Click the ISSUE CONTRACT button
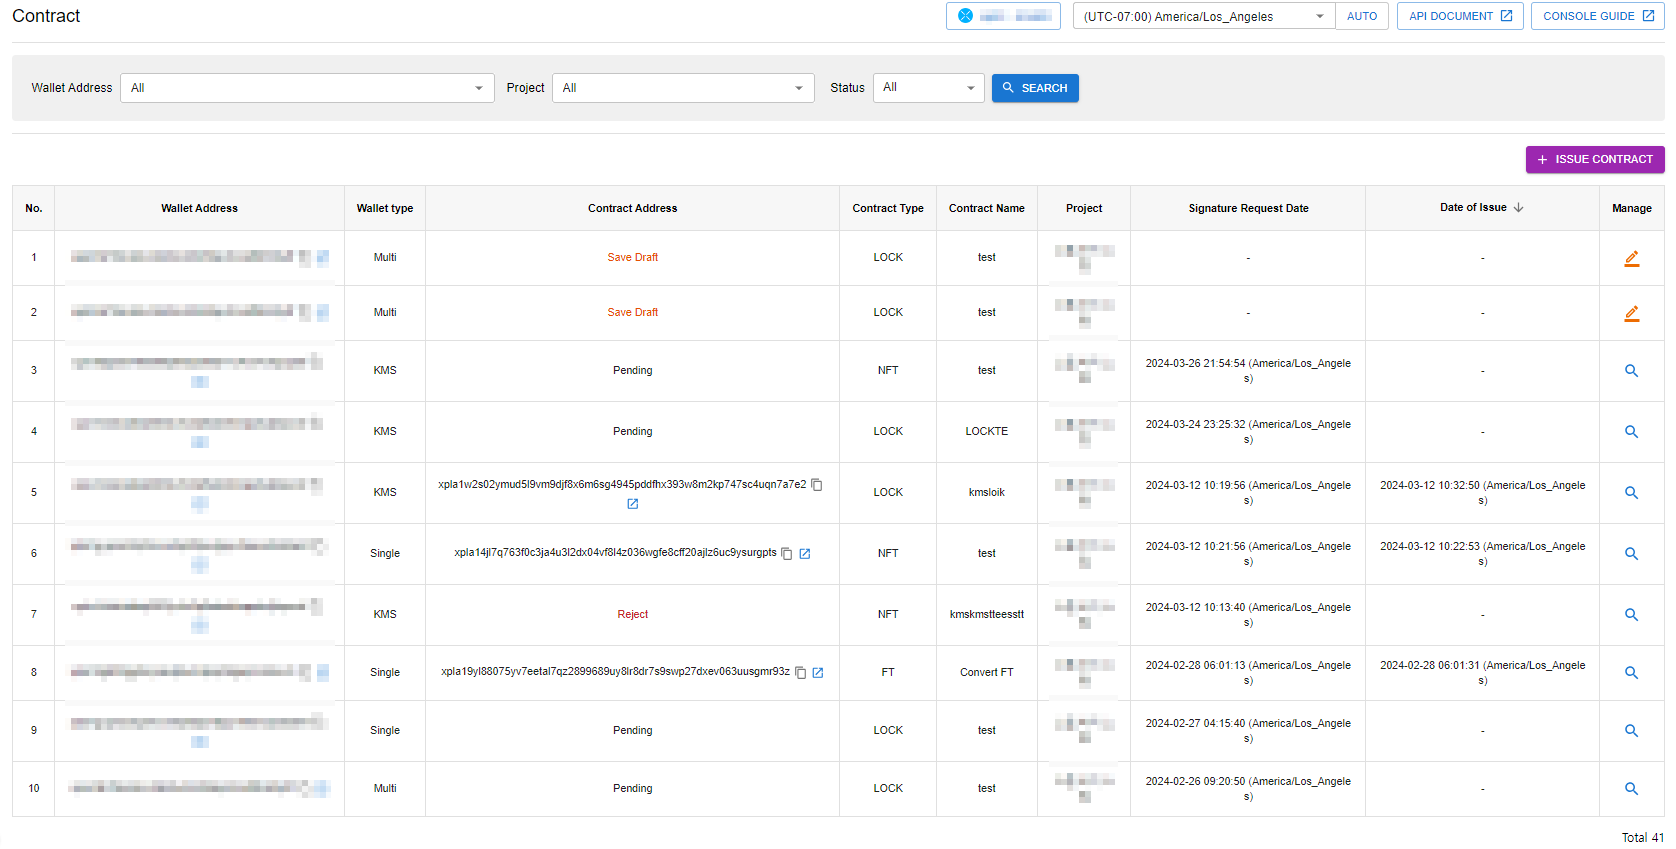The width and height of the screenshot is (1676, 849). tap(1595, 159)
